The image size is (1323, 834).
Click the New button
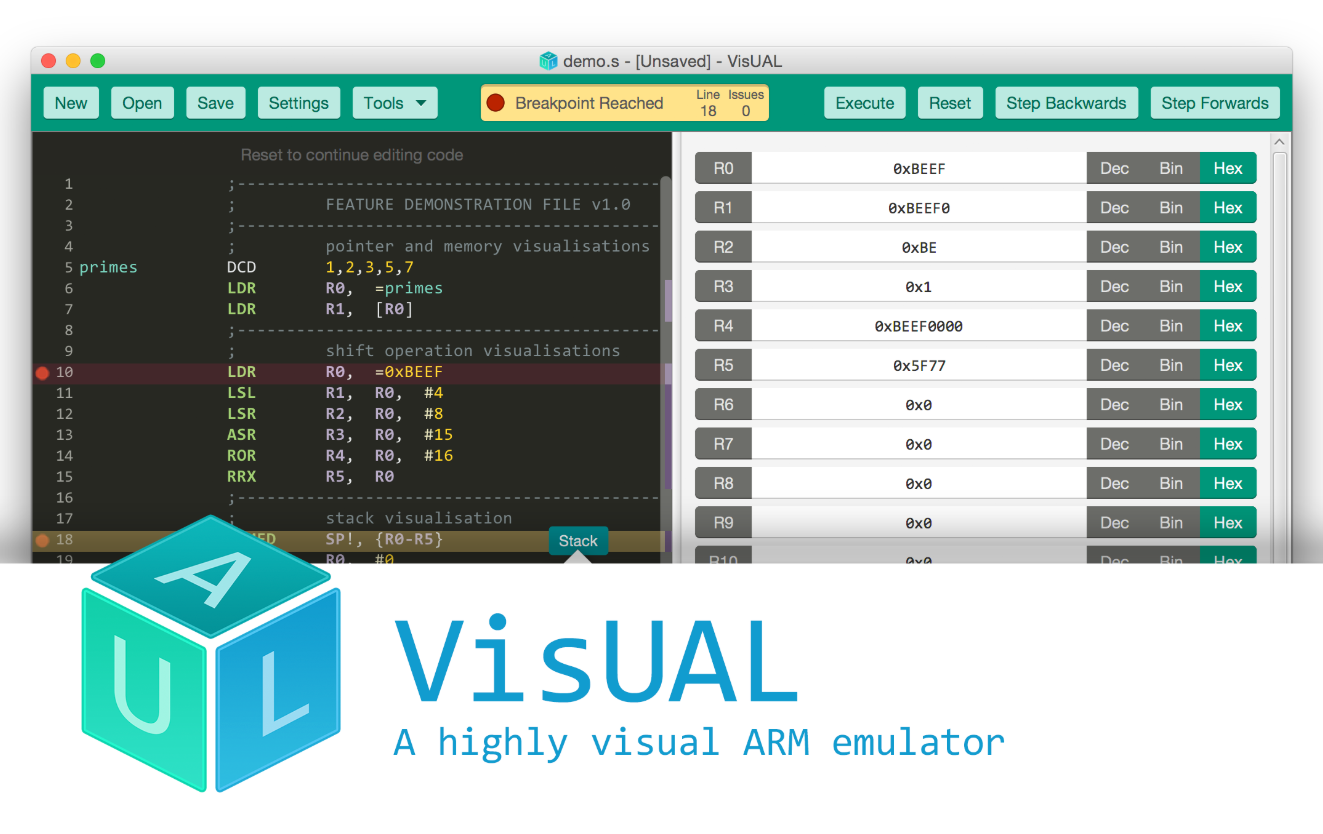(x=71, y=103)
